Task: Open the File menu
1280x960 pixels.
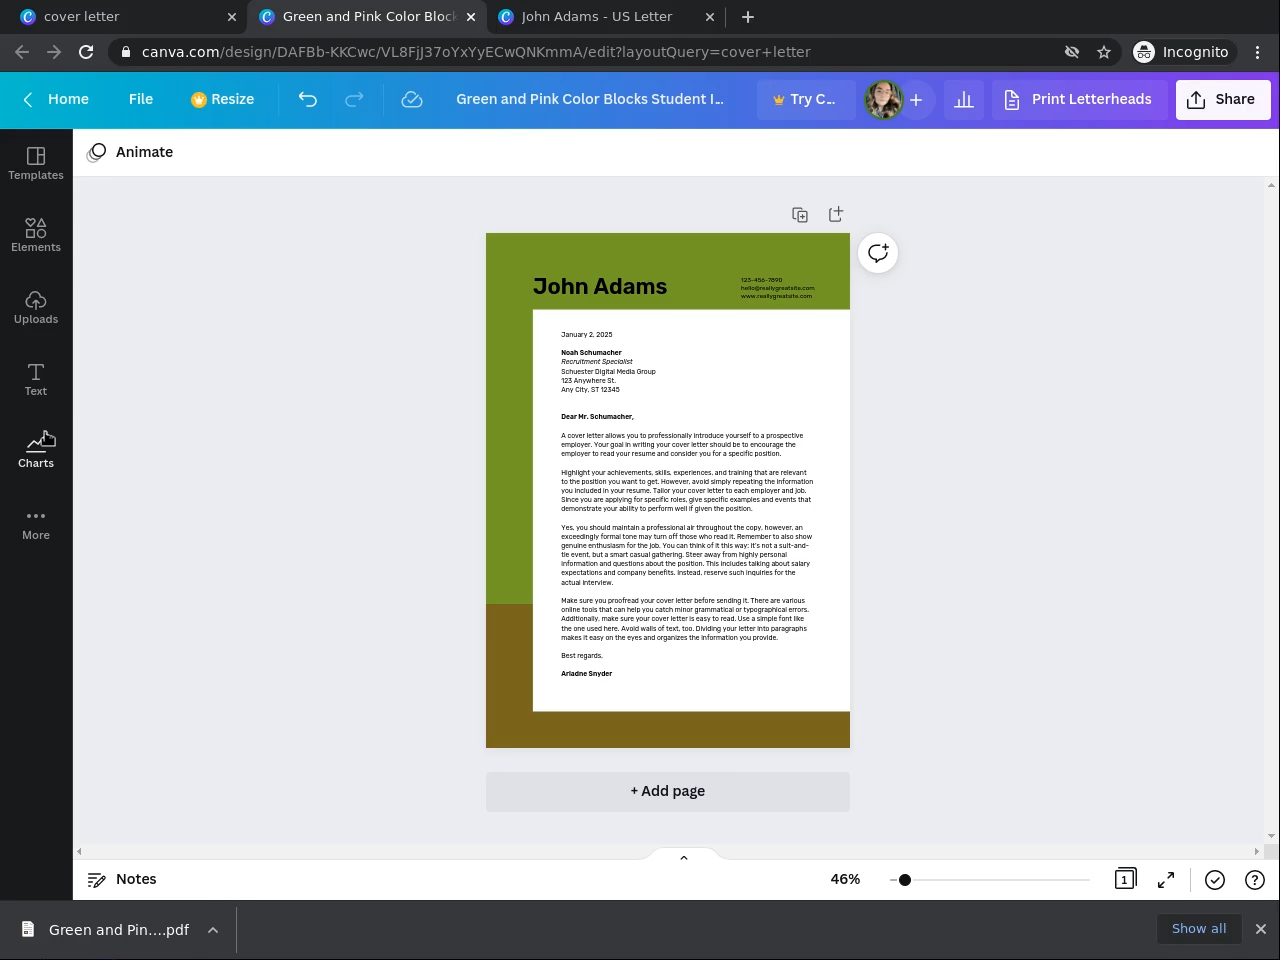Action: pos(141,99)
